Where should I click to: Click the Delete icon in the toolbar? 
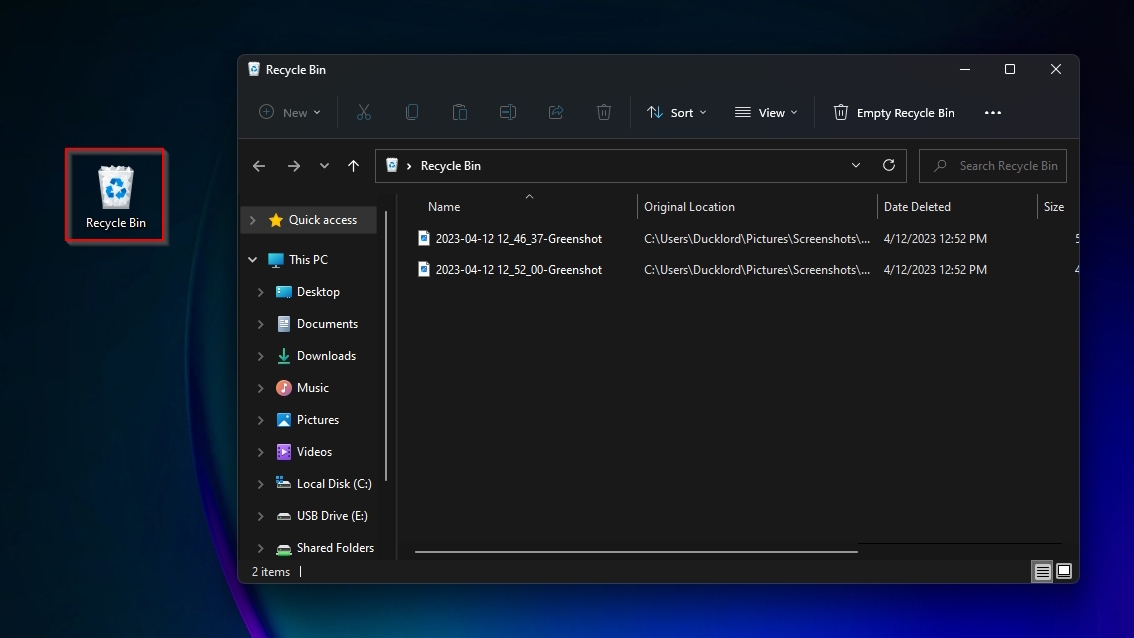click(604, 112)
